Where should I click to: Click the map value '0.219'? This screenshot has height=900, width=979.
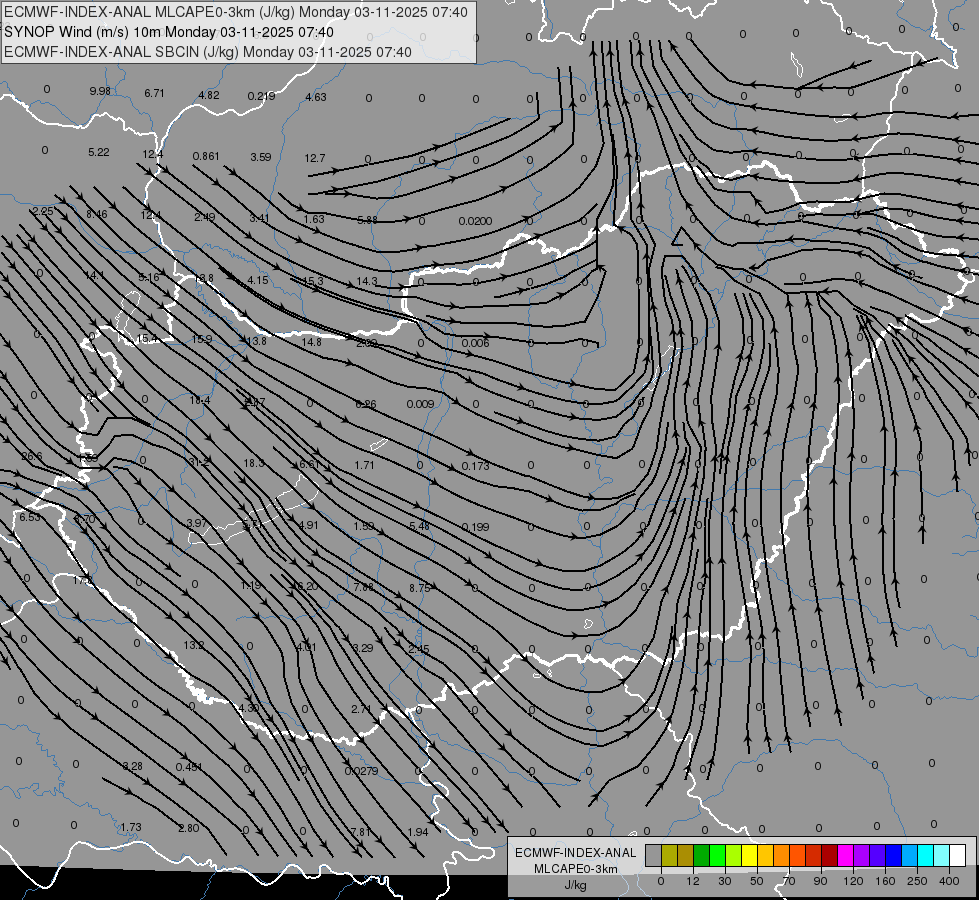(x=262, y=96)
